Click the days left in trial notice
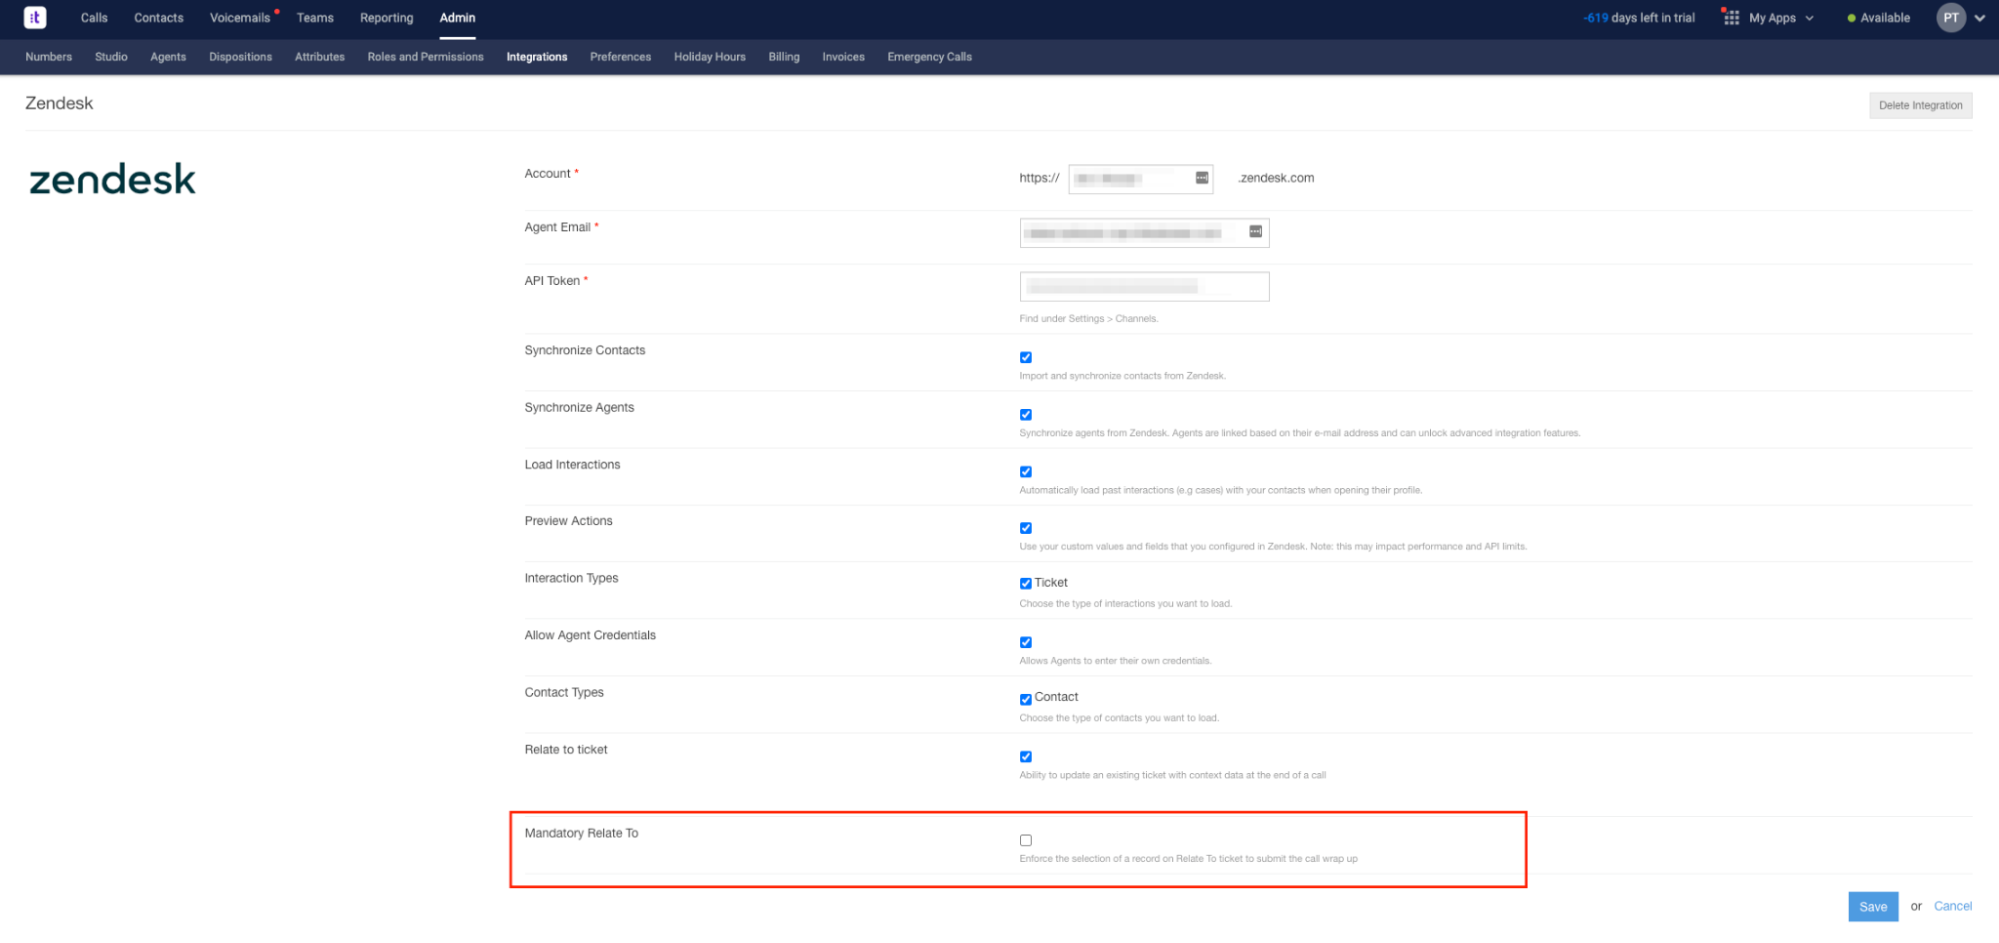 [1639, 18]
